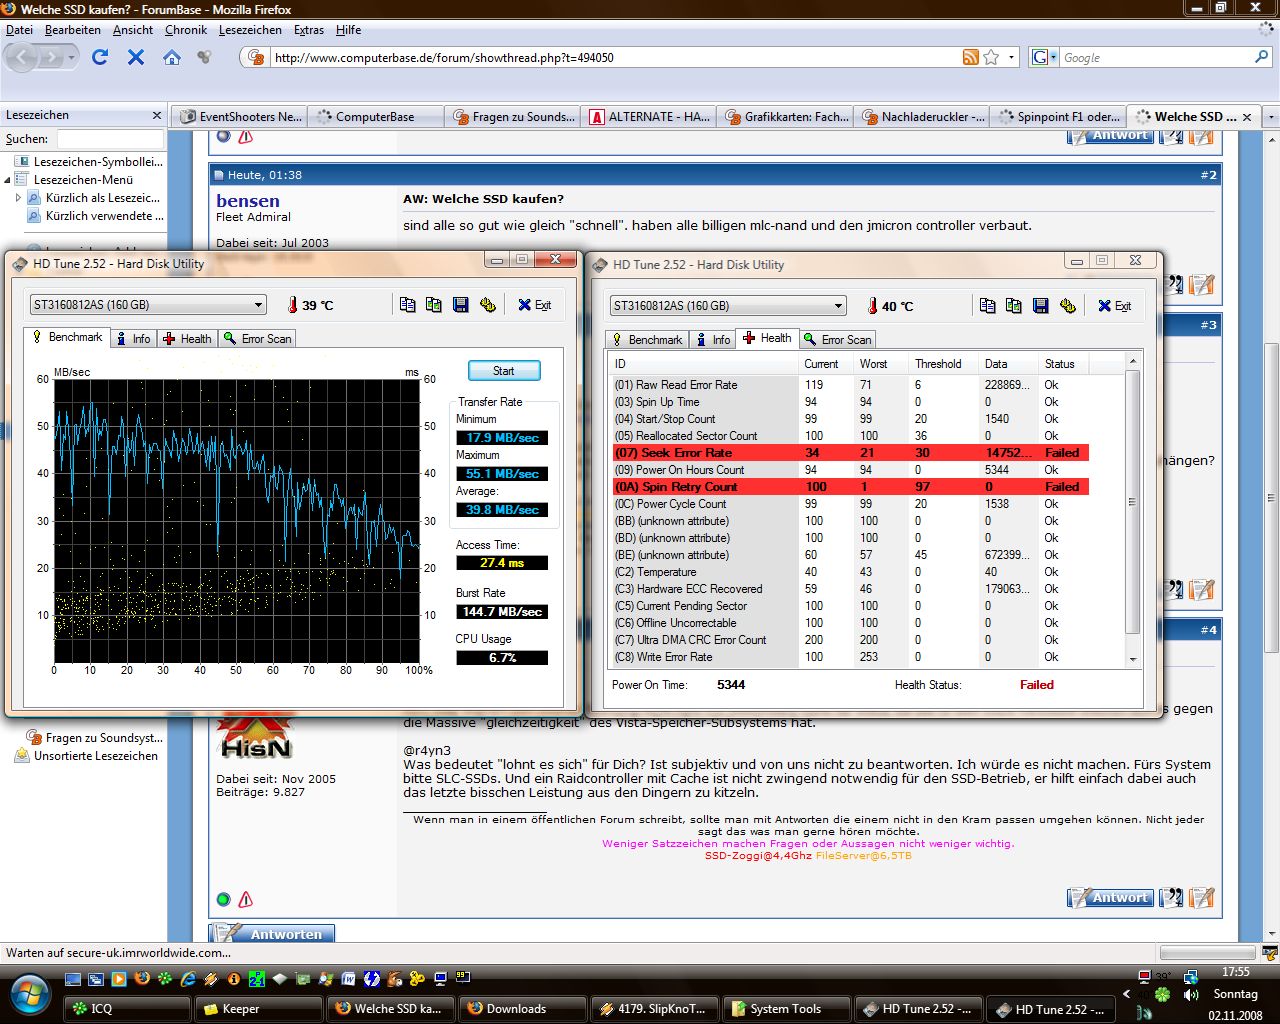The width and height of the screenshot is (1280, 1024).
Task: Select Spinpoint F1 browser tab
Action: pyautogui.click(x=1058, y=117)
